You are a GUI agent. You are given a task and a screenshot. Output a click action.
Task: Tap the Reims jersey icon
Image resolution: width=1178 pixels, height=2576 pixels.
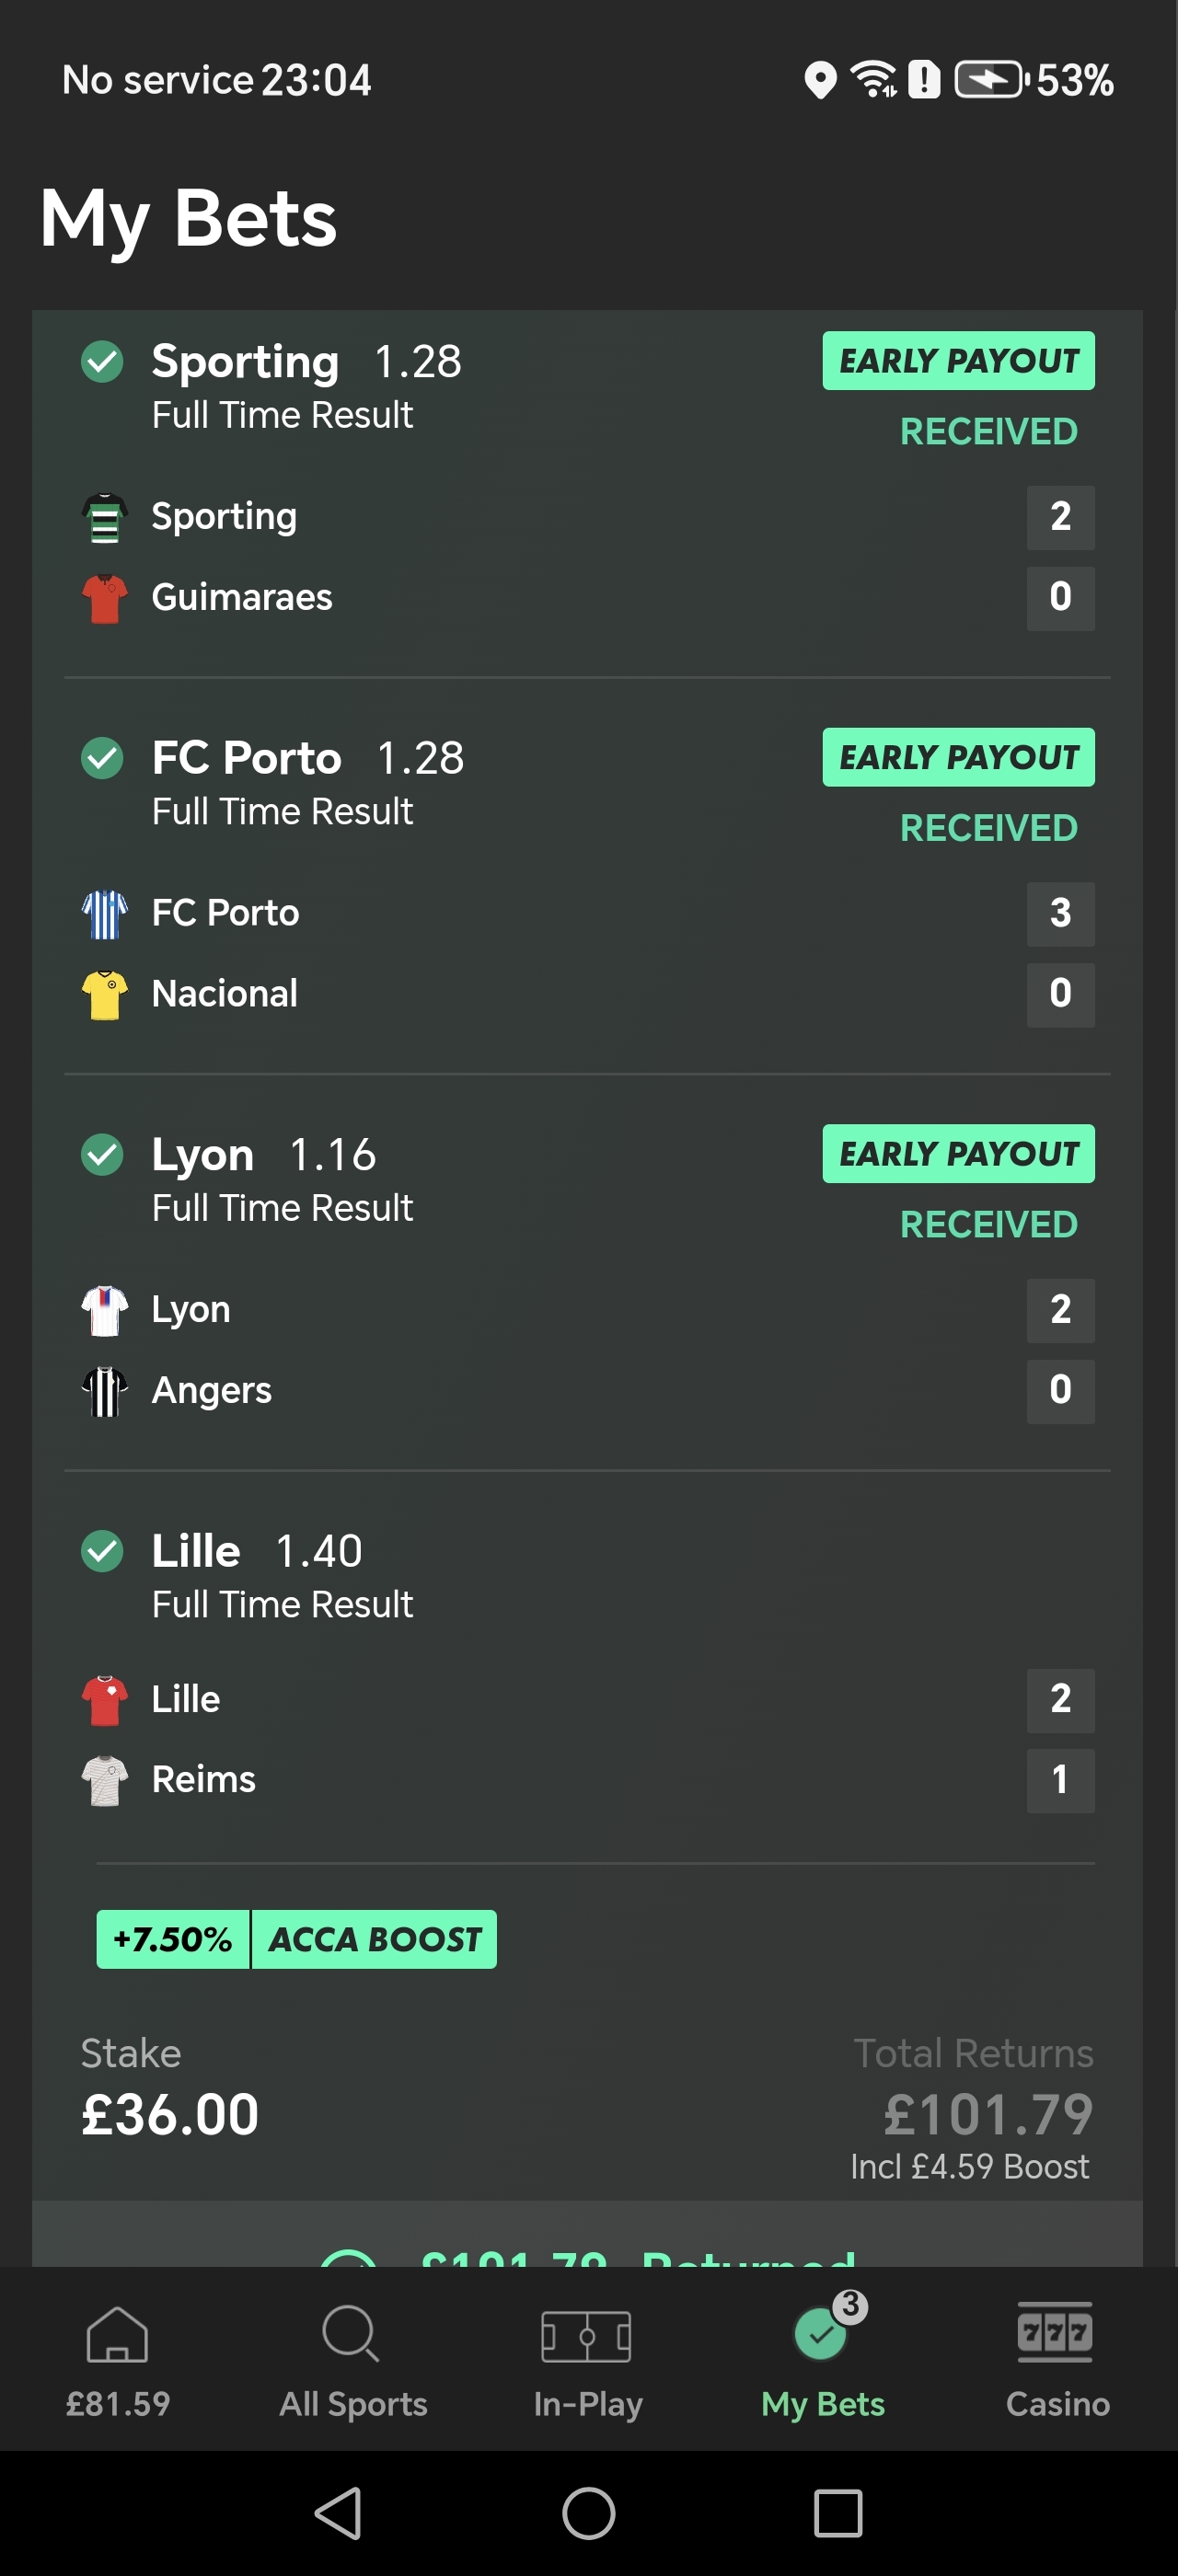tap(104, 1781)
